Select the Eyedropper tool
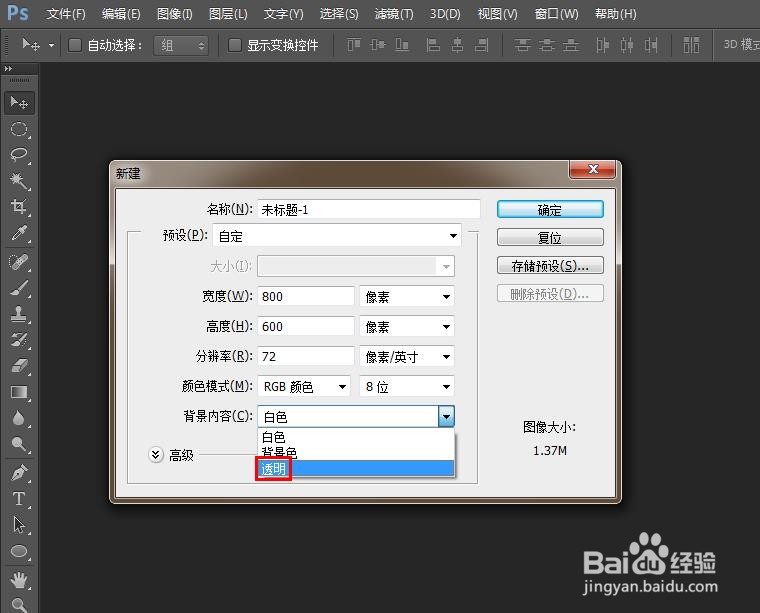The width and height of the screenshot is (760, 613). click(x=19, y=233)
